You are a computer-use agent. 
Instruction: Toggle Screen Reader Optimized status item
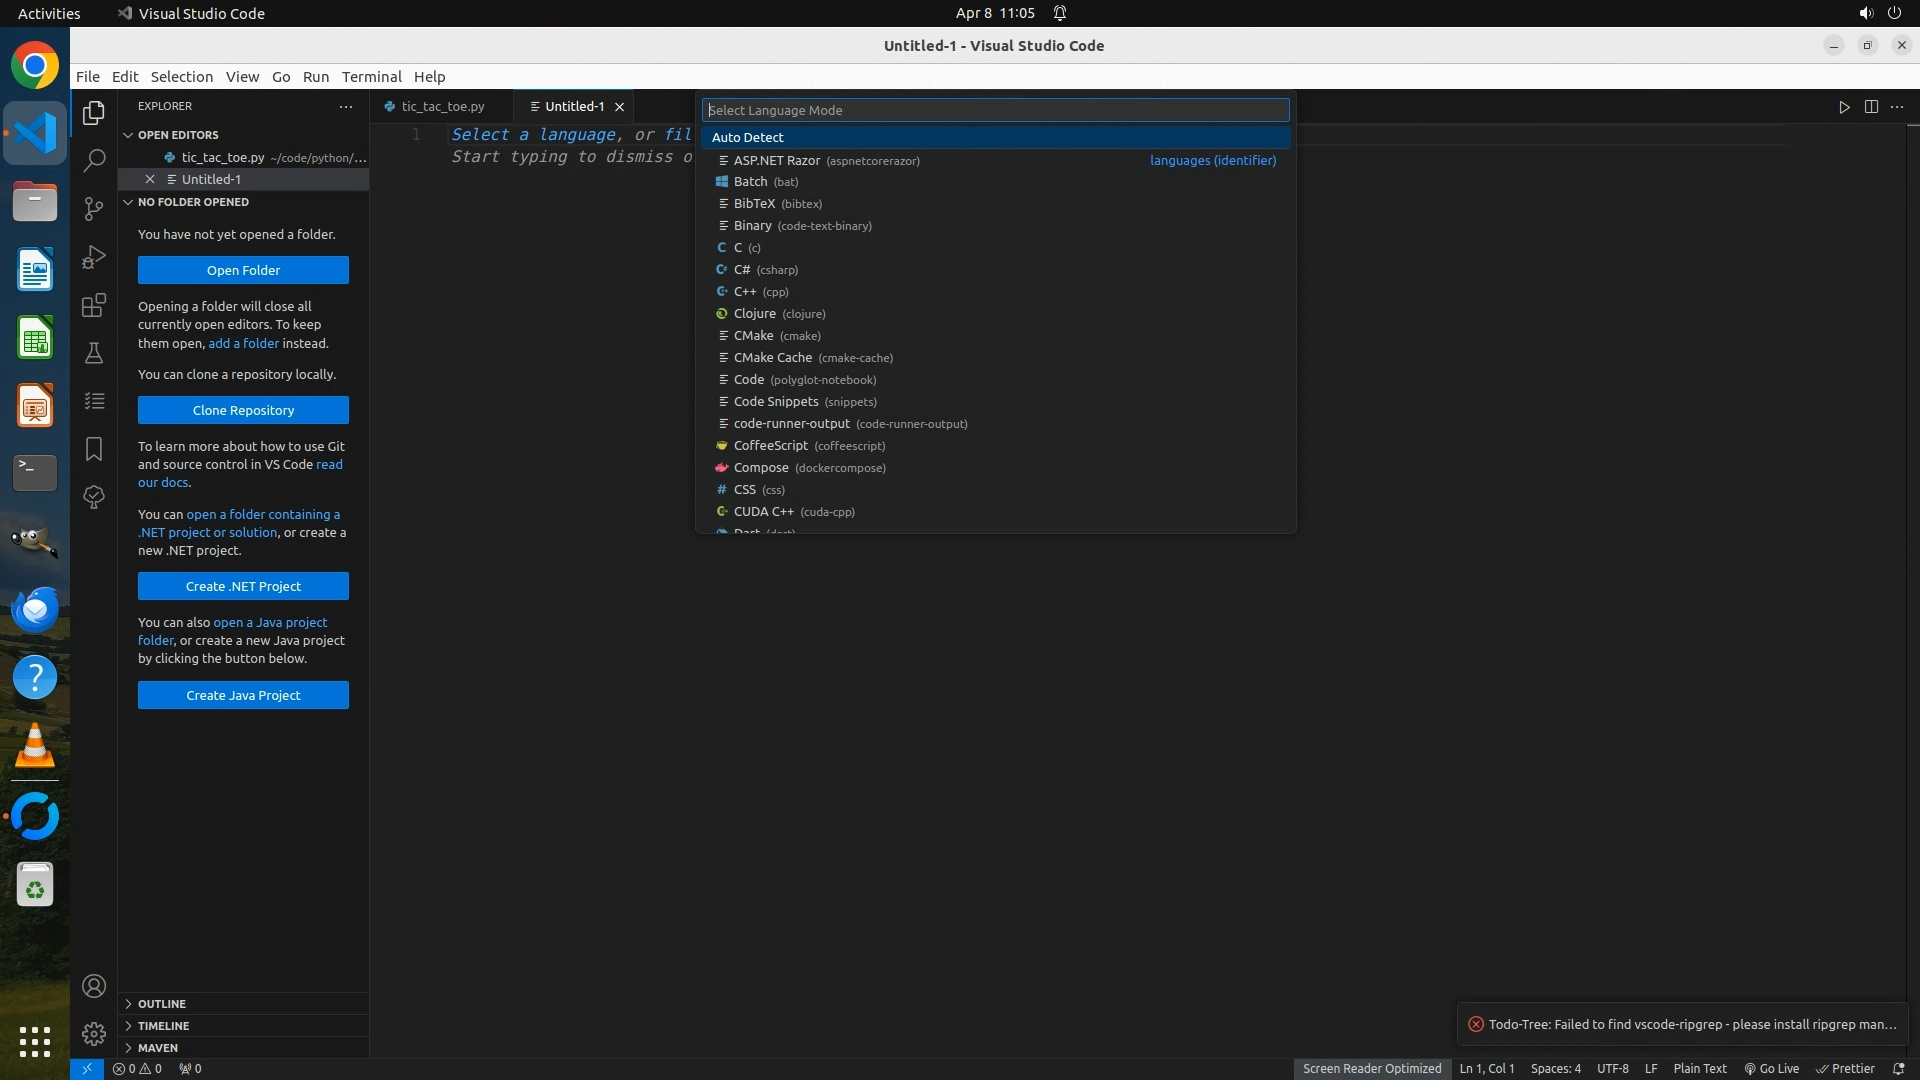click(1371, 1068)
